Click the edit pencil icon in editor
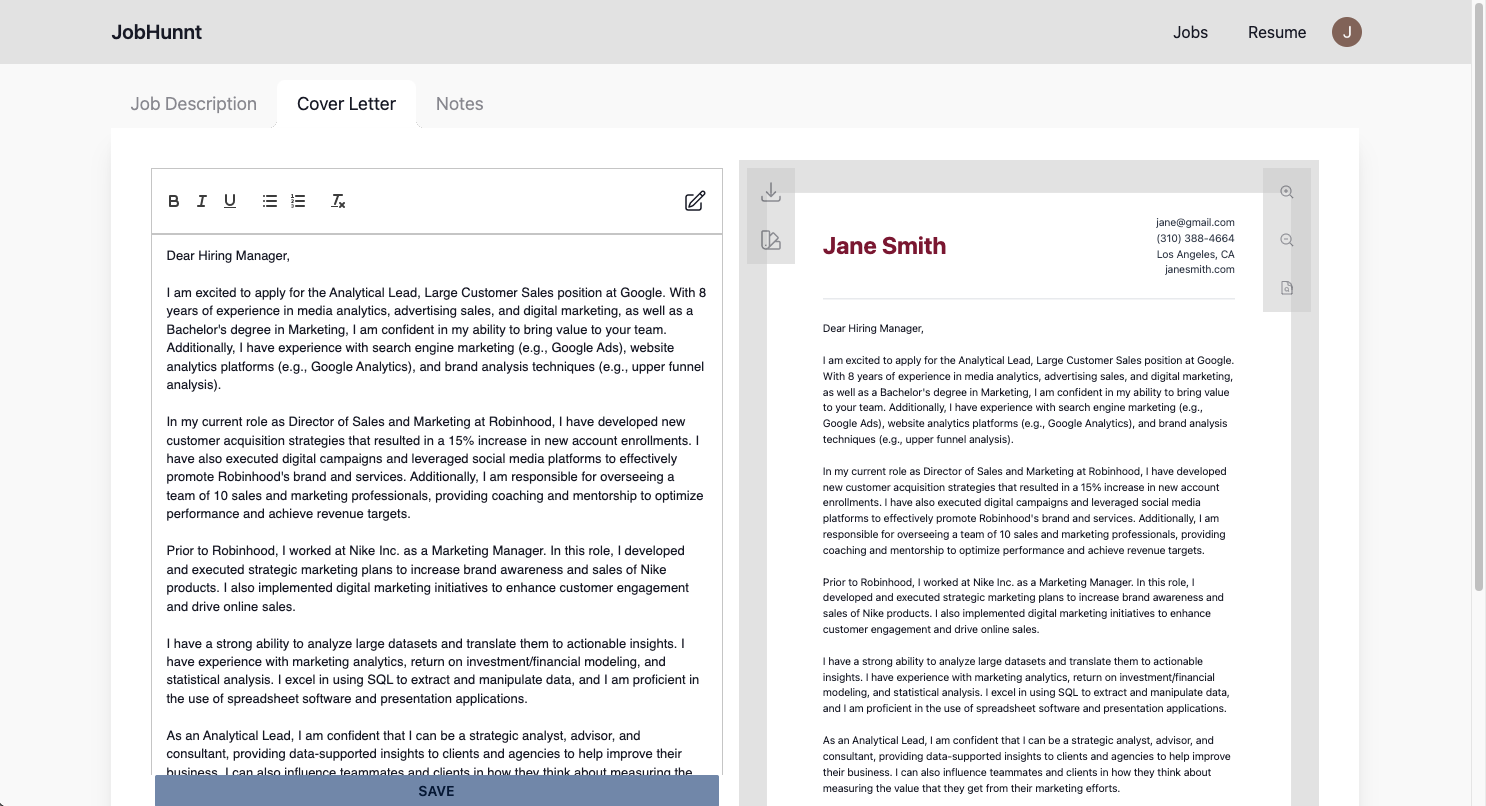 695,201
